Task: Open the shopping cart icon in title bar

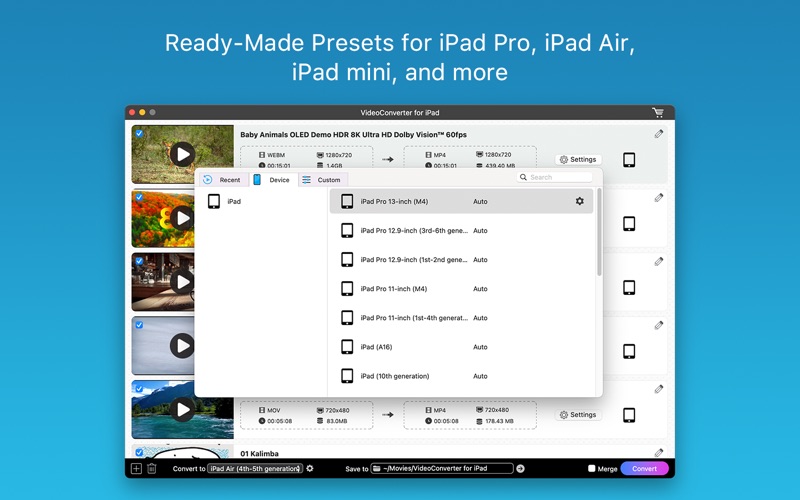Action: [x=658, y=112]
